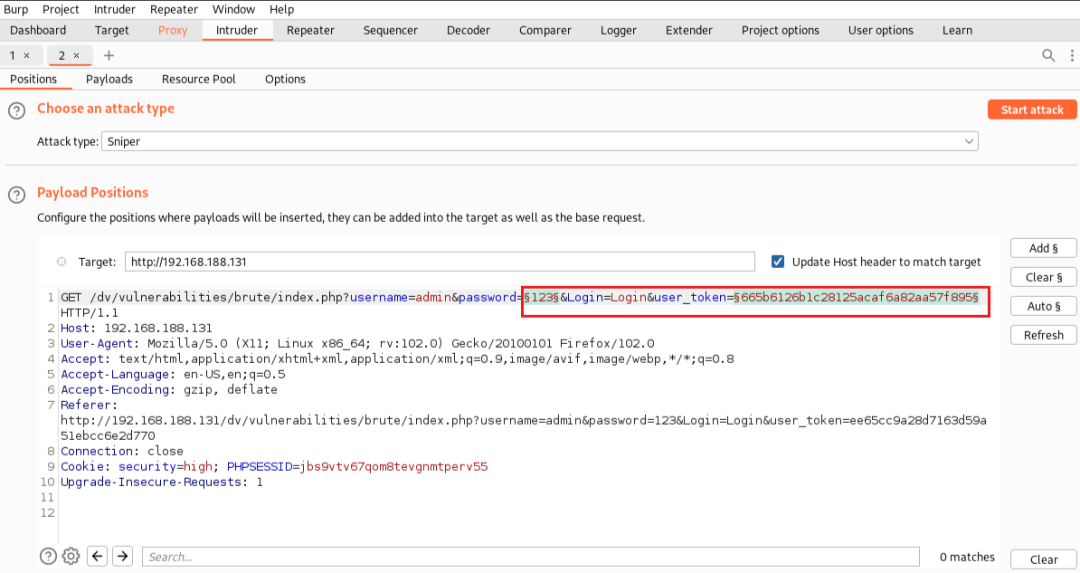Open help for Choose an attack type
Viewport: 1080px width, 573px height.
point(17,110)
